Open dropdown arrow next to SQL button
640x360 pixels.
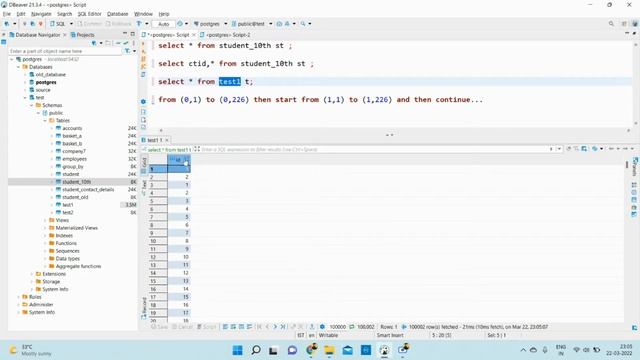pyautogui.click(x=71, y=24)
